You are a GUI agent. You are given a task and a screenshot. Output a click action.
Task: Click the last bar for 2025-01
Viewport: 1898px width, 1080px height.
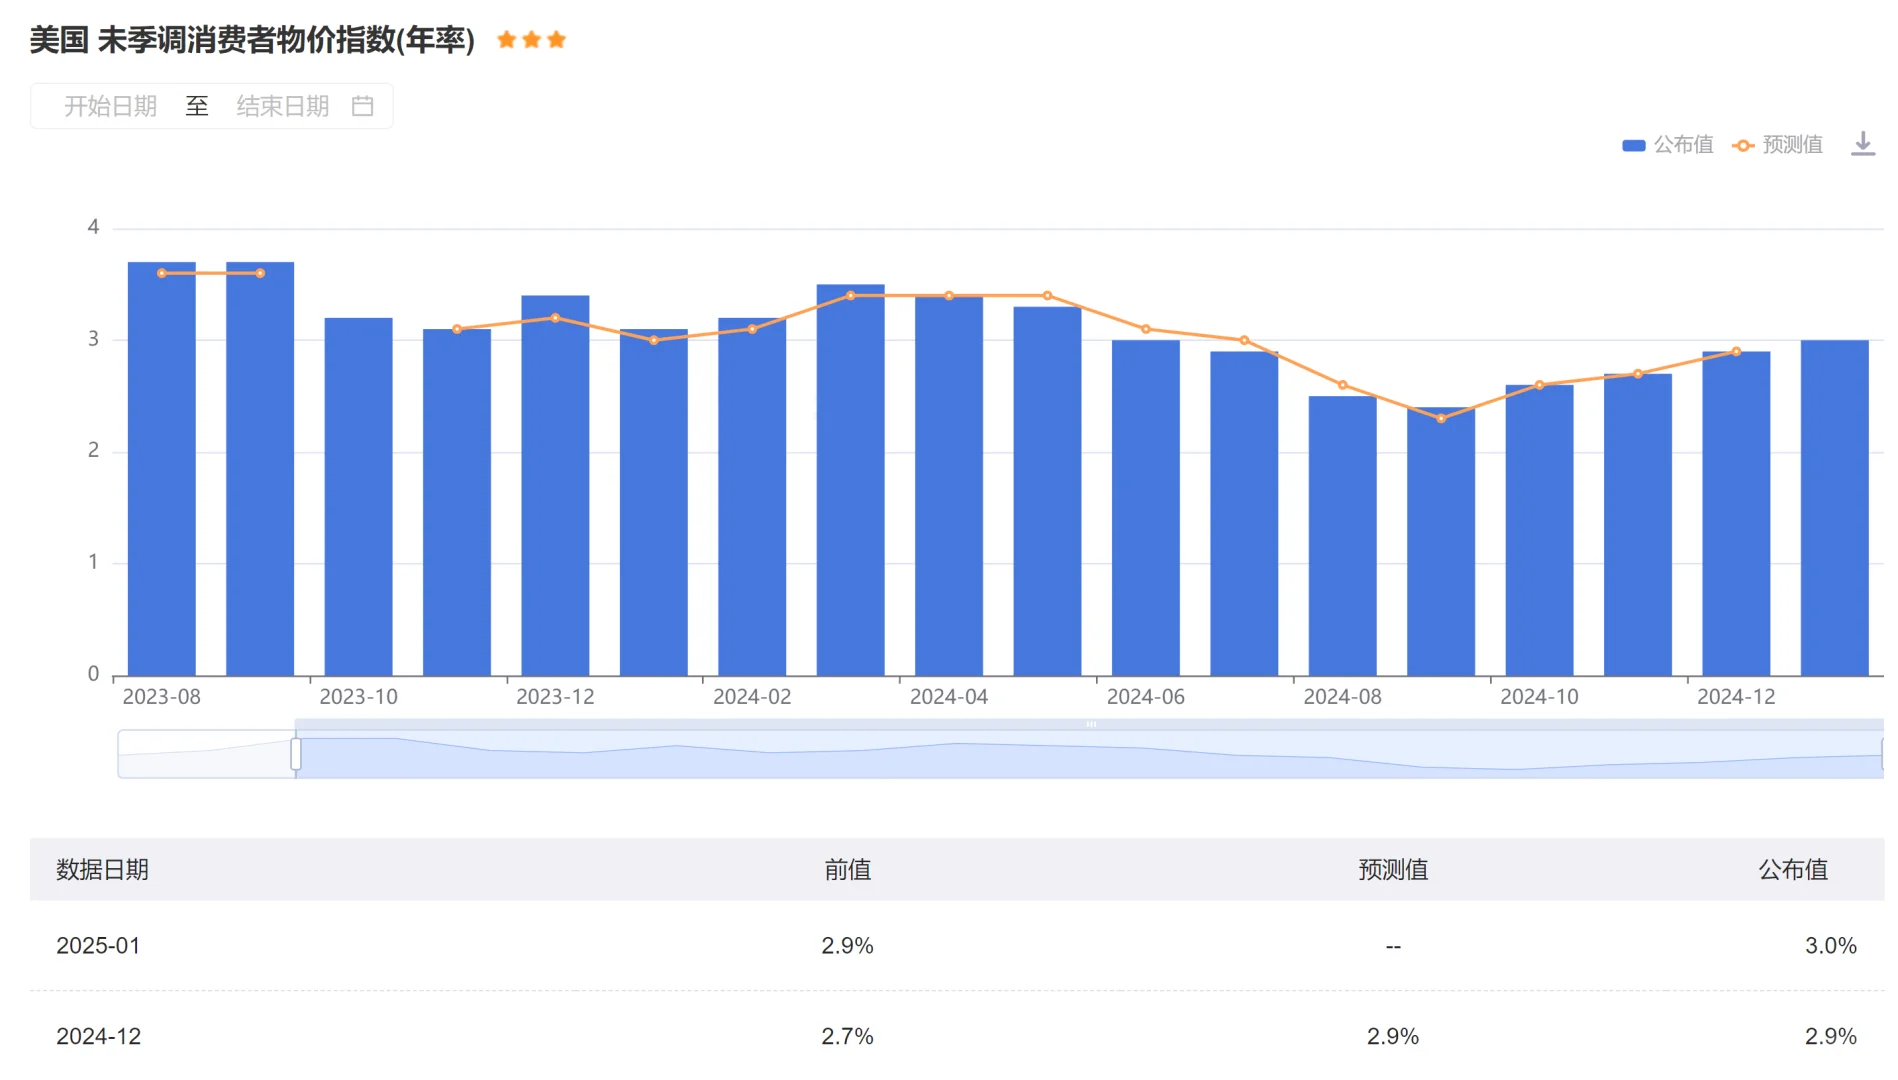coord(1835,508)
